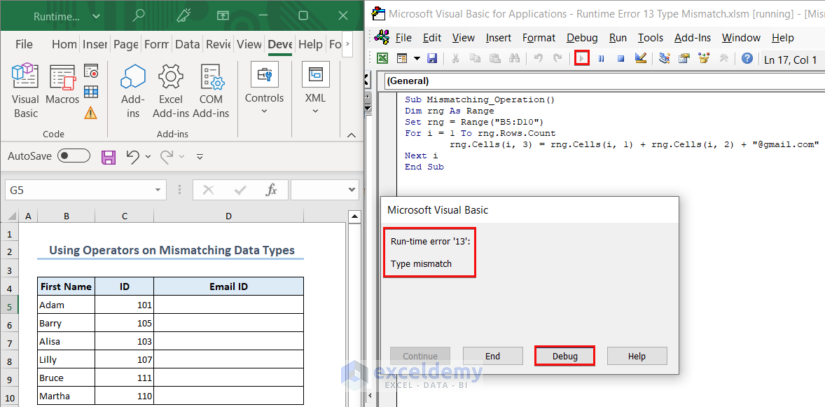Start Record Macro in Code group
This screenshot has width=825, height=407.
91,71
